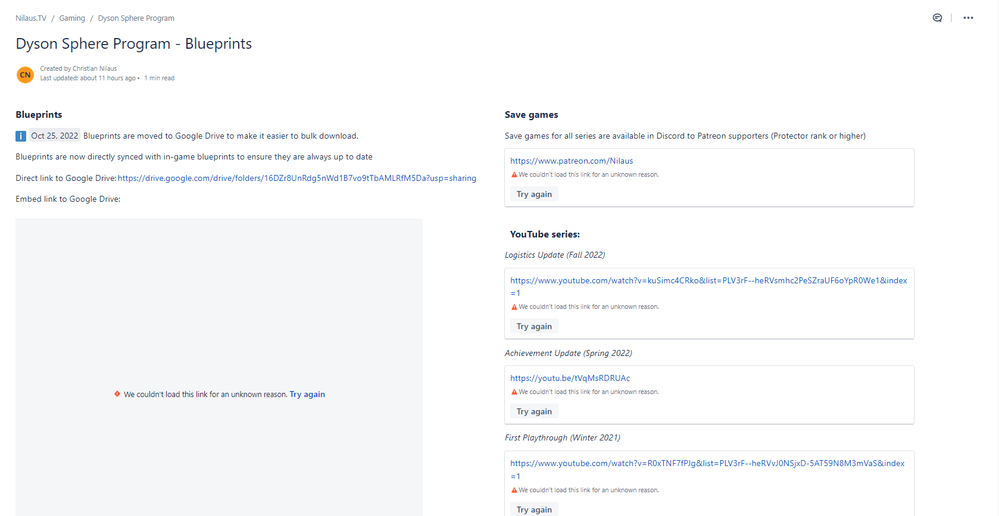Click the blue info icon before Oct 25

coord(21,136)
